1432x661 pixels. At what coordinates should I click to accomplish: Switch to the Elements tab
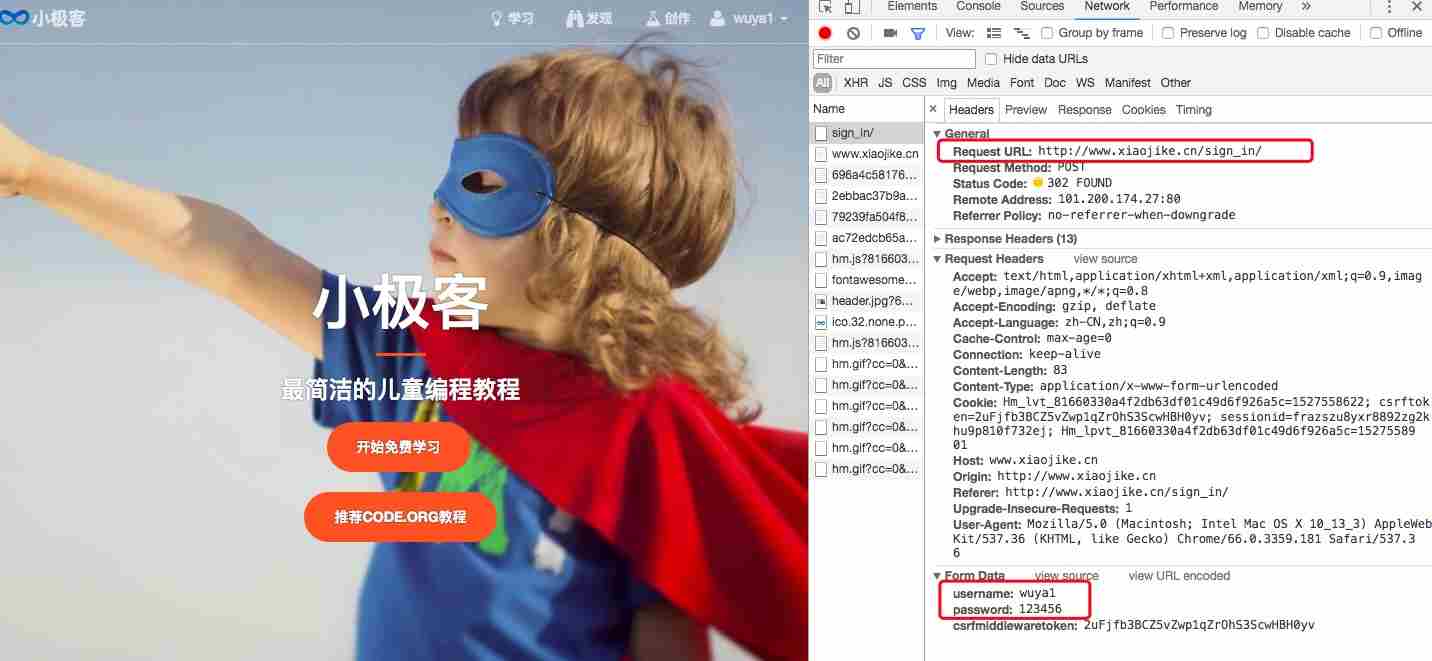(912, 6)
